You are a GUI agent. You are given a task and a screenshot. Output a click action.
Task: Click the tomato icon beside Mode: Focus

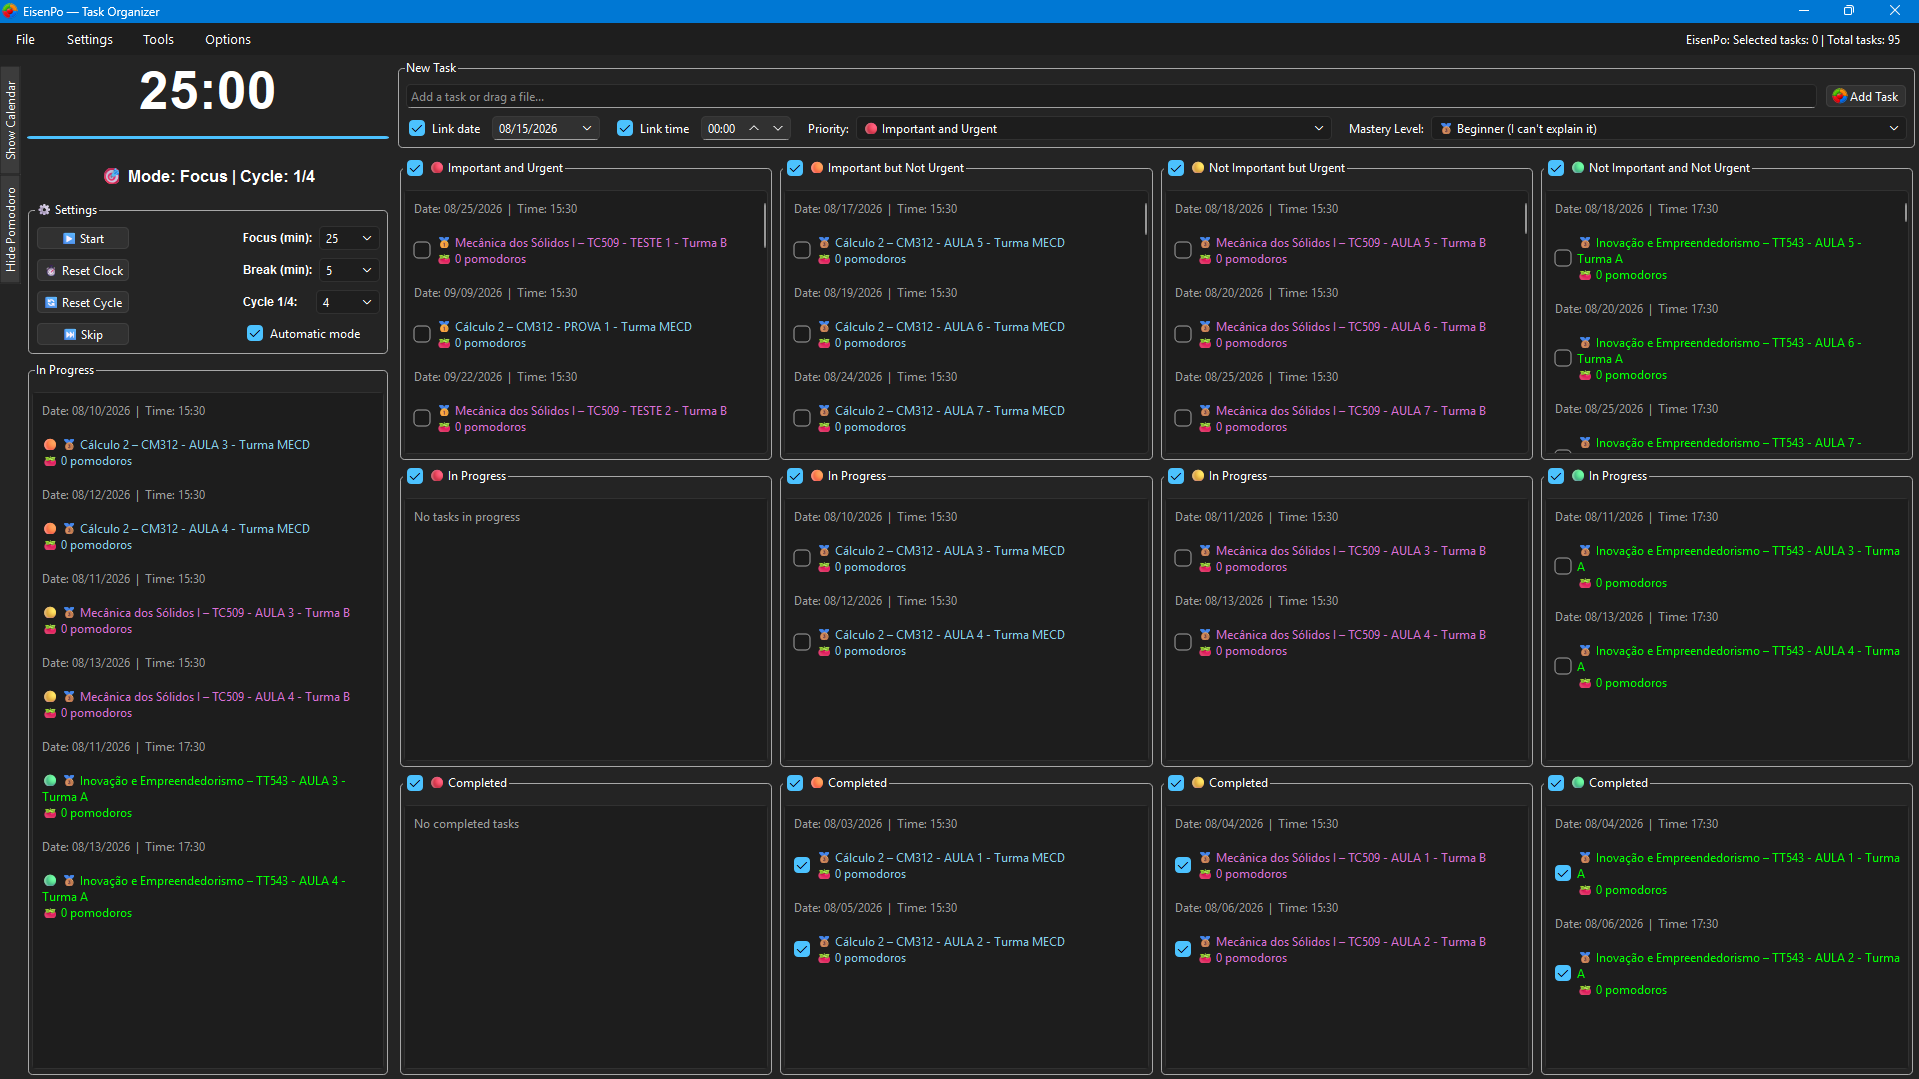click(112, 176)
